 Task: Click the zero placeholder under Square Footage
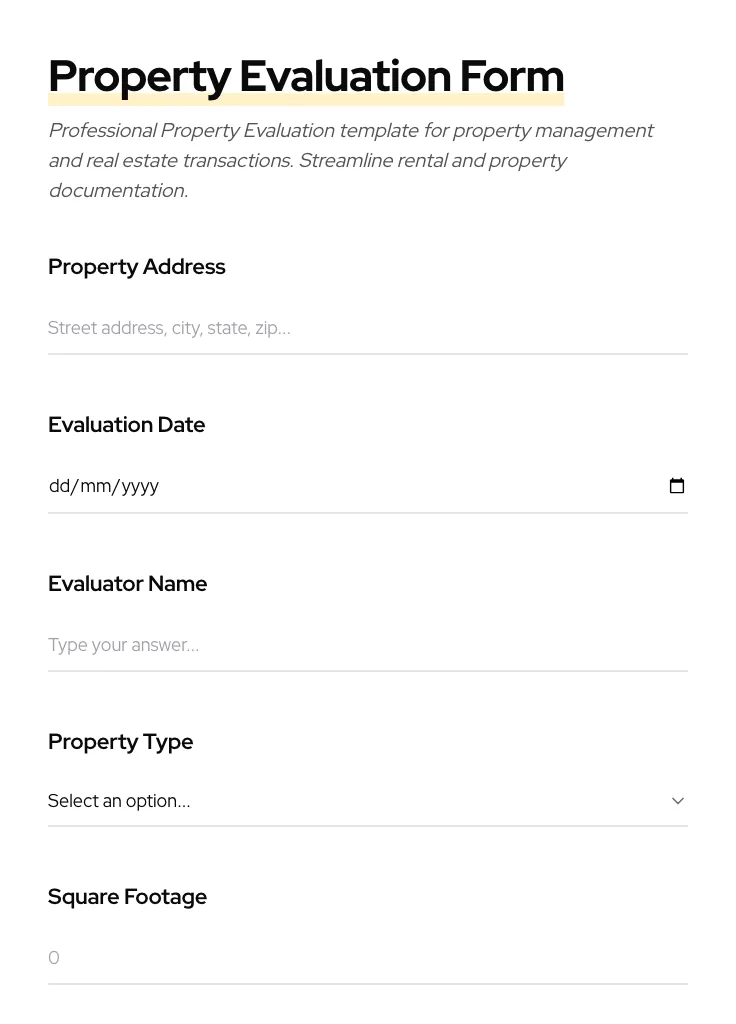tap(54, 957)
